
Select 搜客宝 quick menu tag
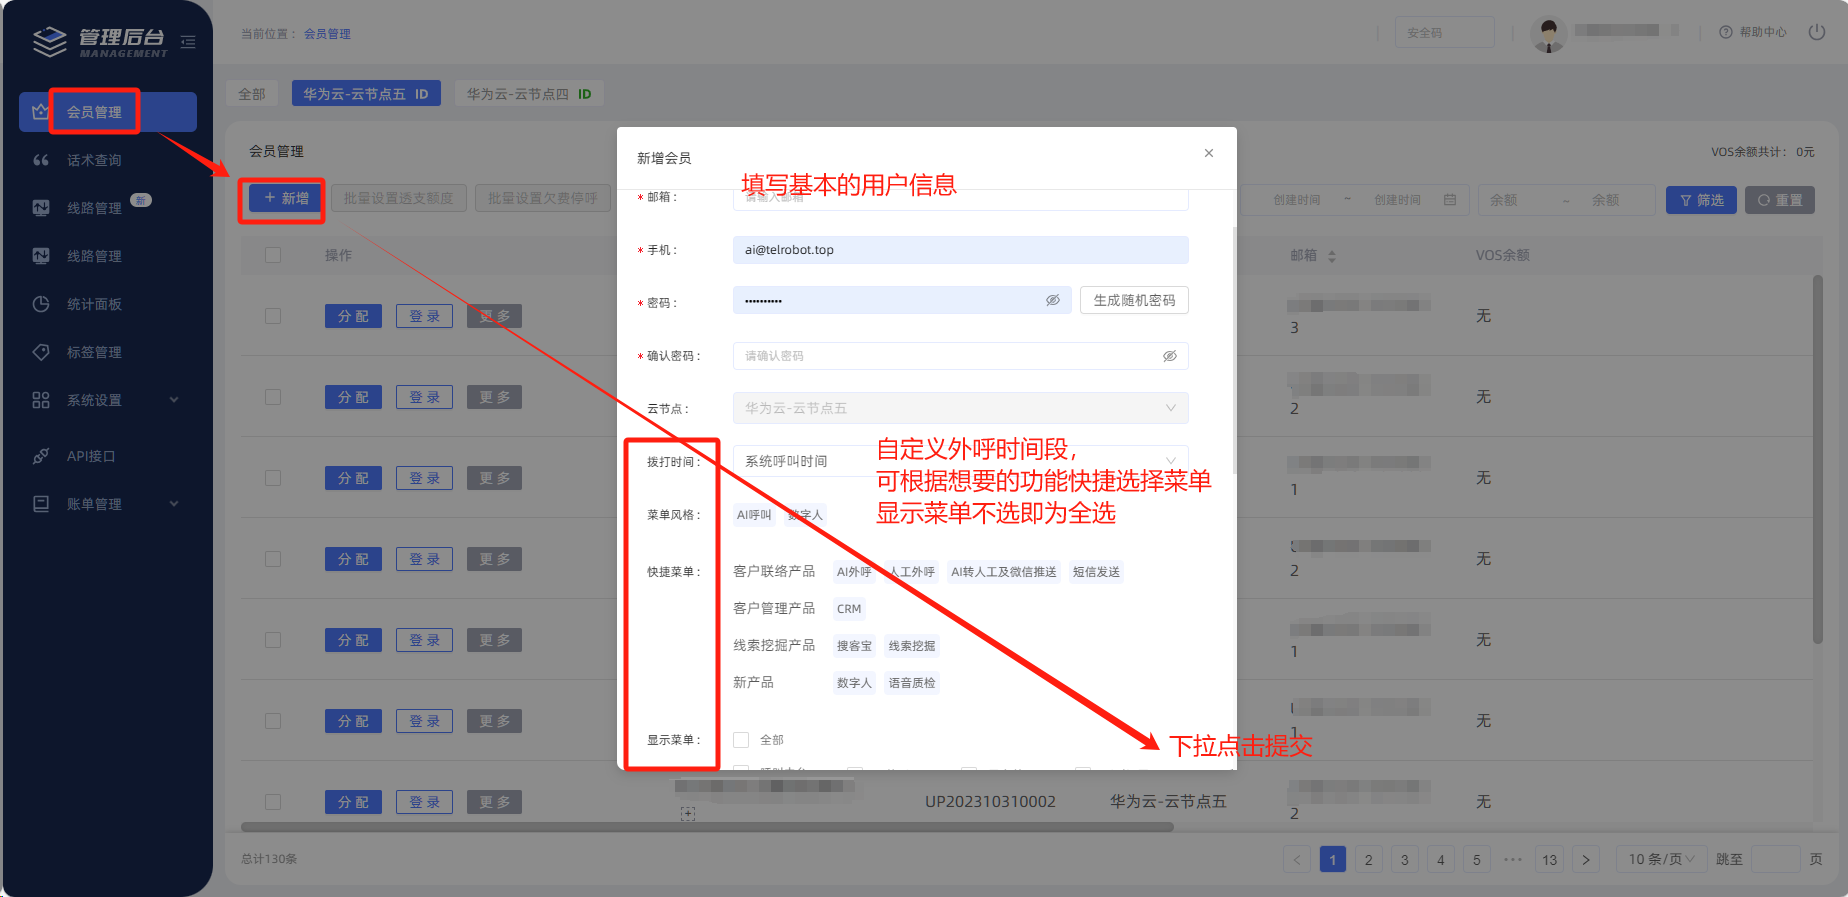[x=854, y=646]
